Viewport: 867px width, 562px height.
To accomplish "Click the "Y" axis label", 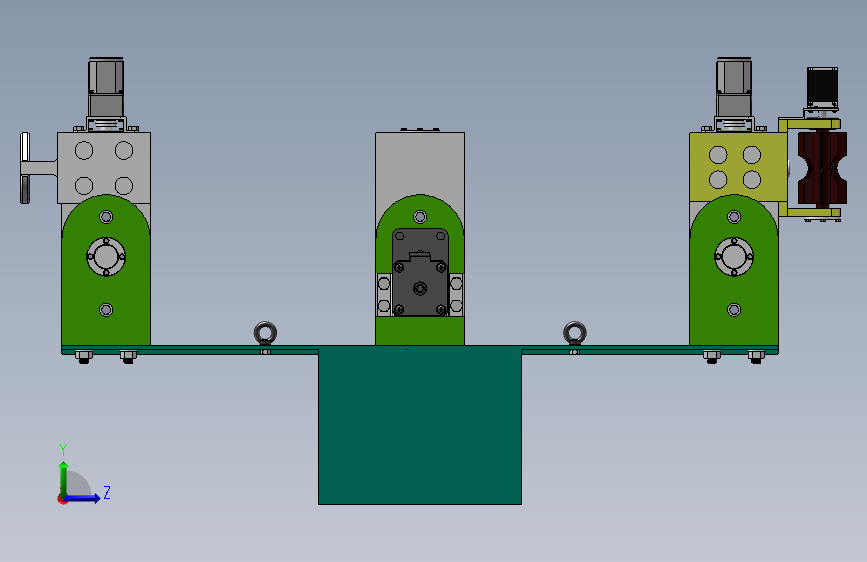I will pos(63,449).
